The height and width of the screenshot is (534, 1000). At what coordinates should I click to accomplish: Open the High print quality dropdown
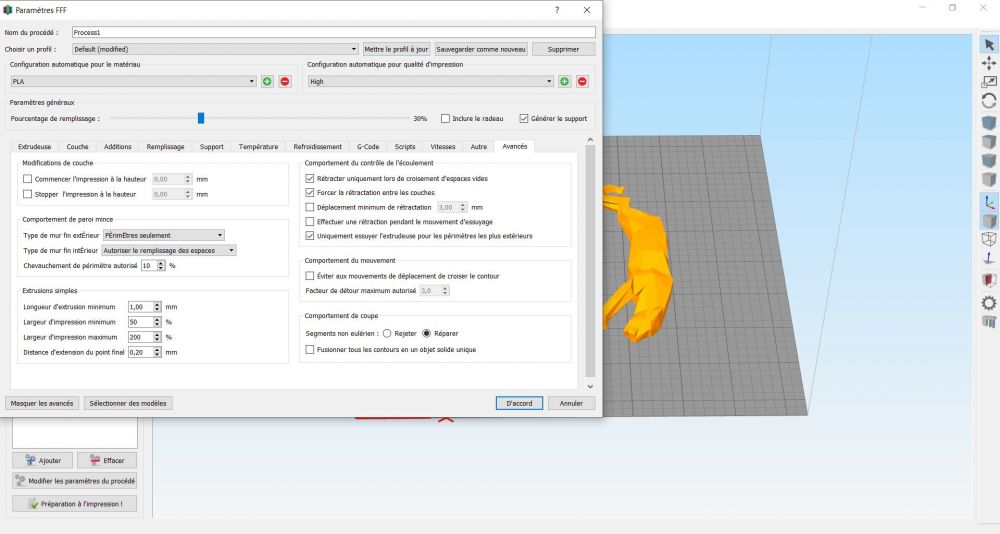(x=430, y=82)
